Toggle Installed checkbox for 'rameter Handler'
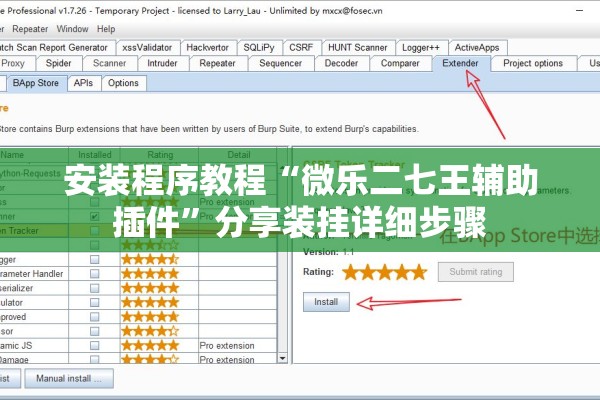600x400 pixels. [95, 274]
